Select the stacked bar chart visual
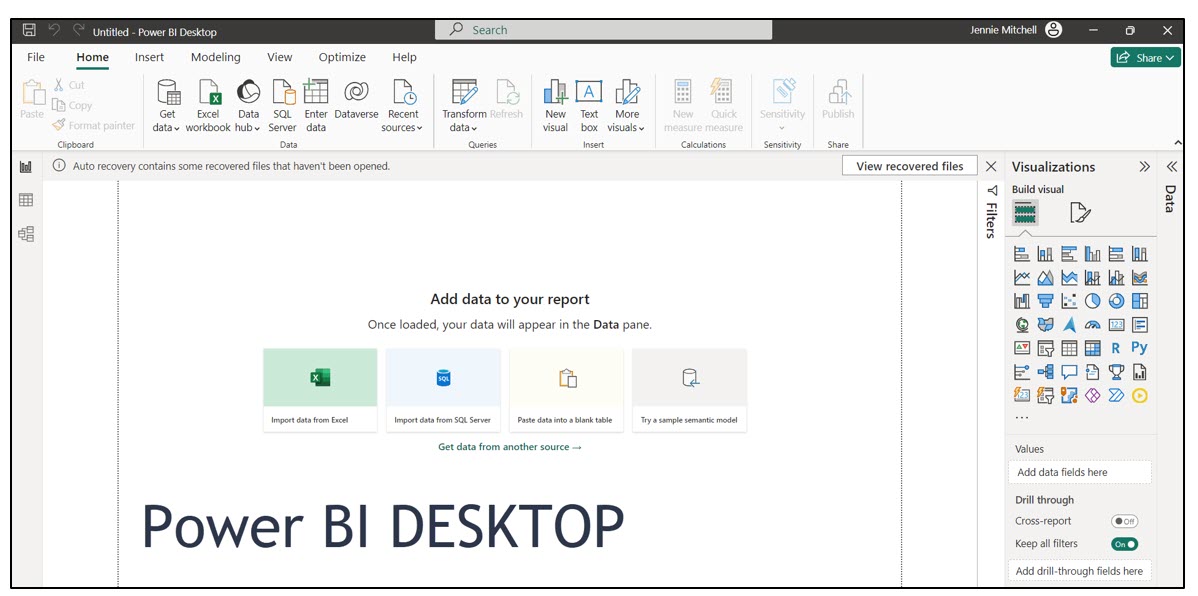This screenshot has width=1198, height=596. click(1022, 254)
